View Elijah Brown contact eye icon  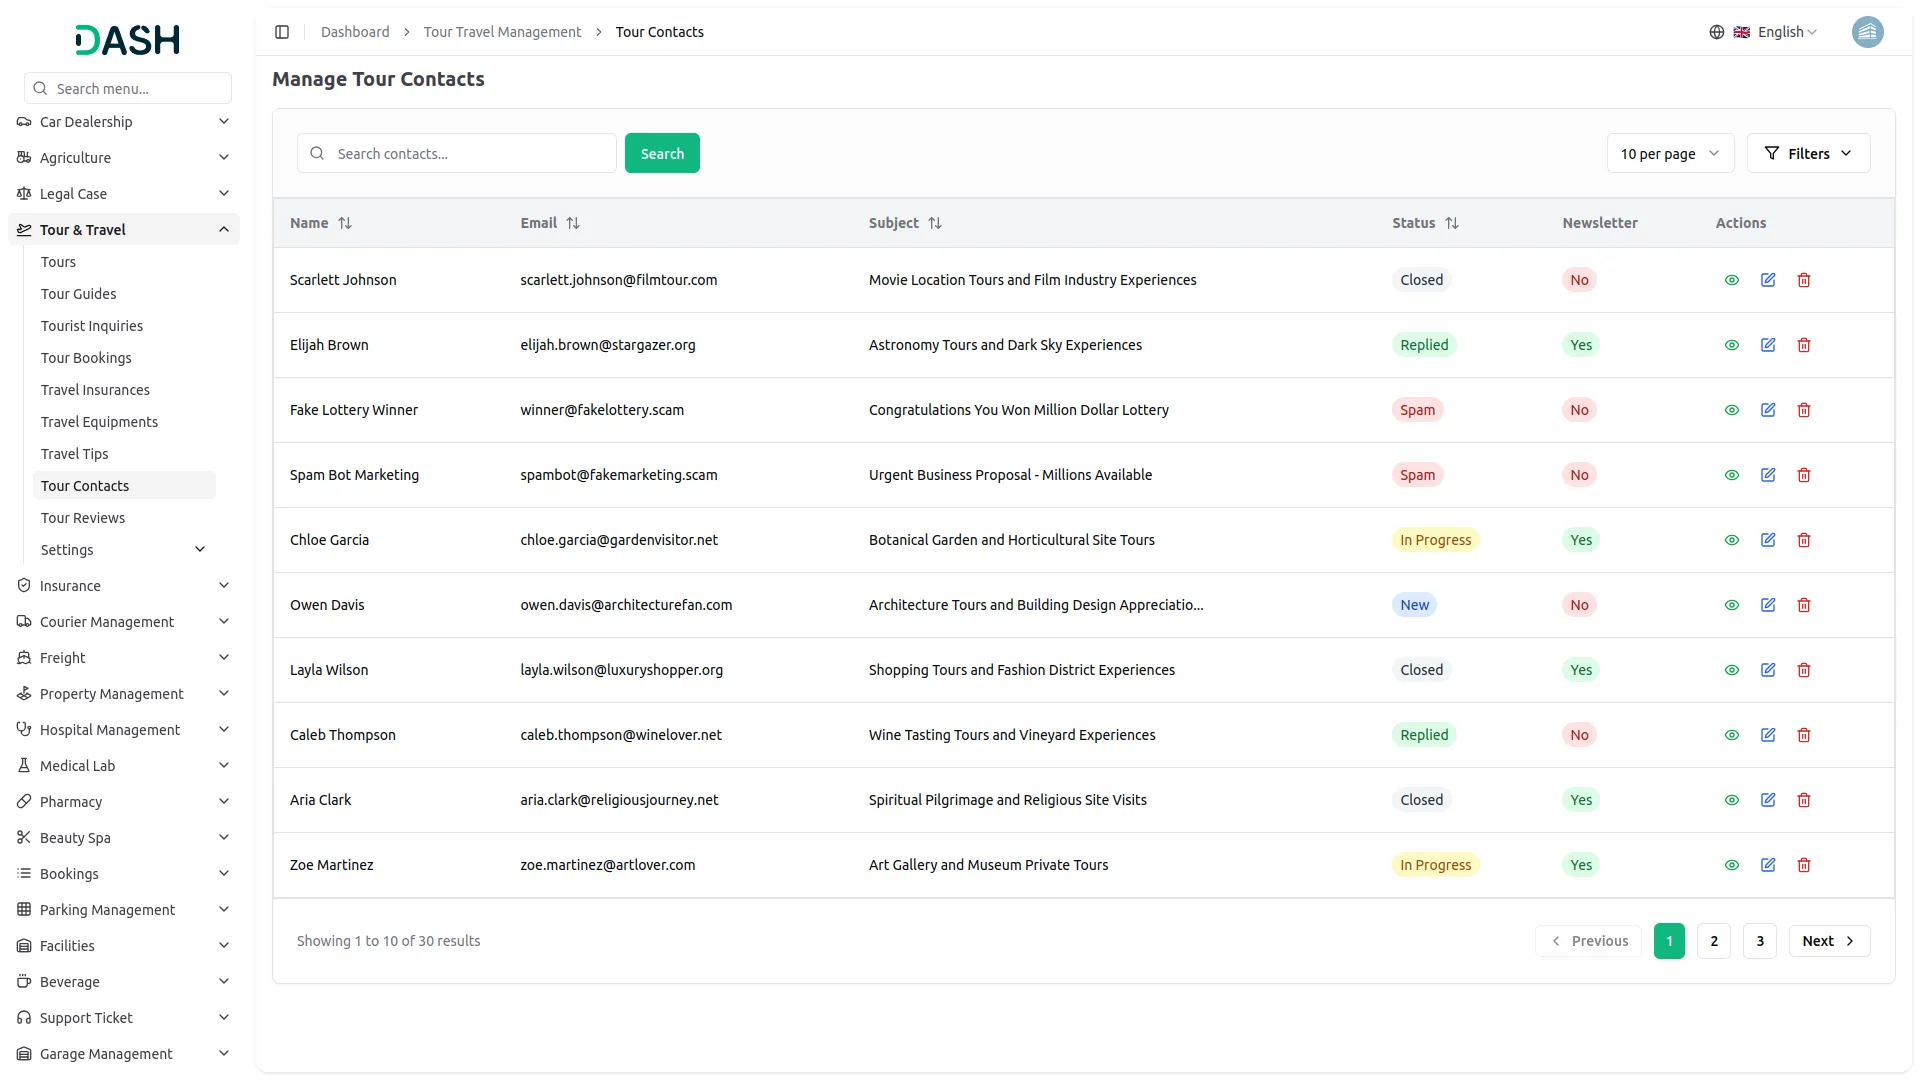coord(1731,345)
